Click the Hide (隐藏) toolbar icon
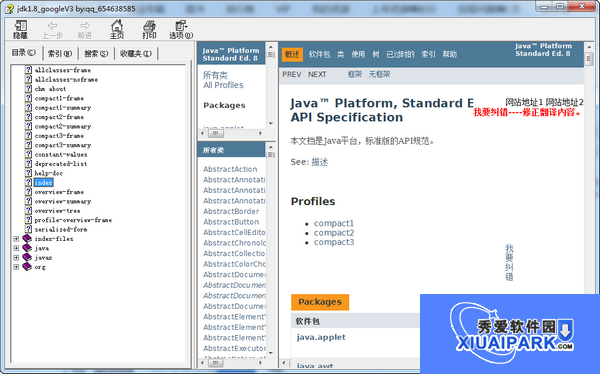600x374 pixels. 20,29
